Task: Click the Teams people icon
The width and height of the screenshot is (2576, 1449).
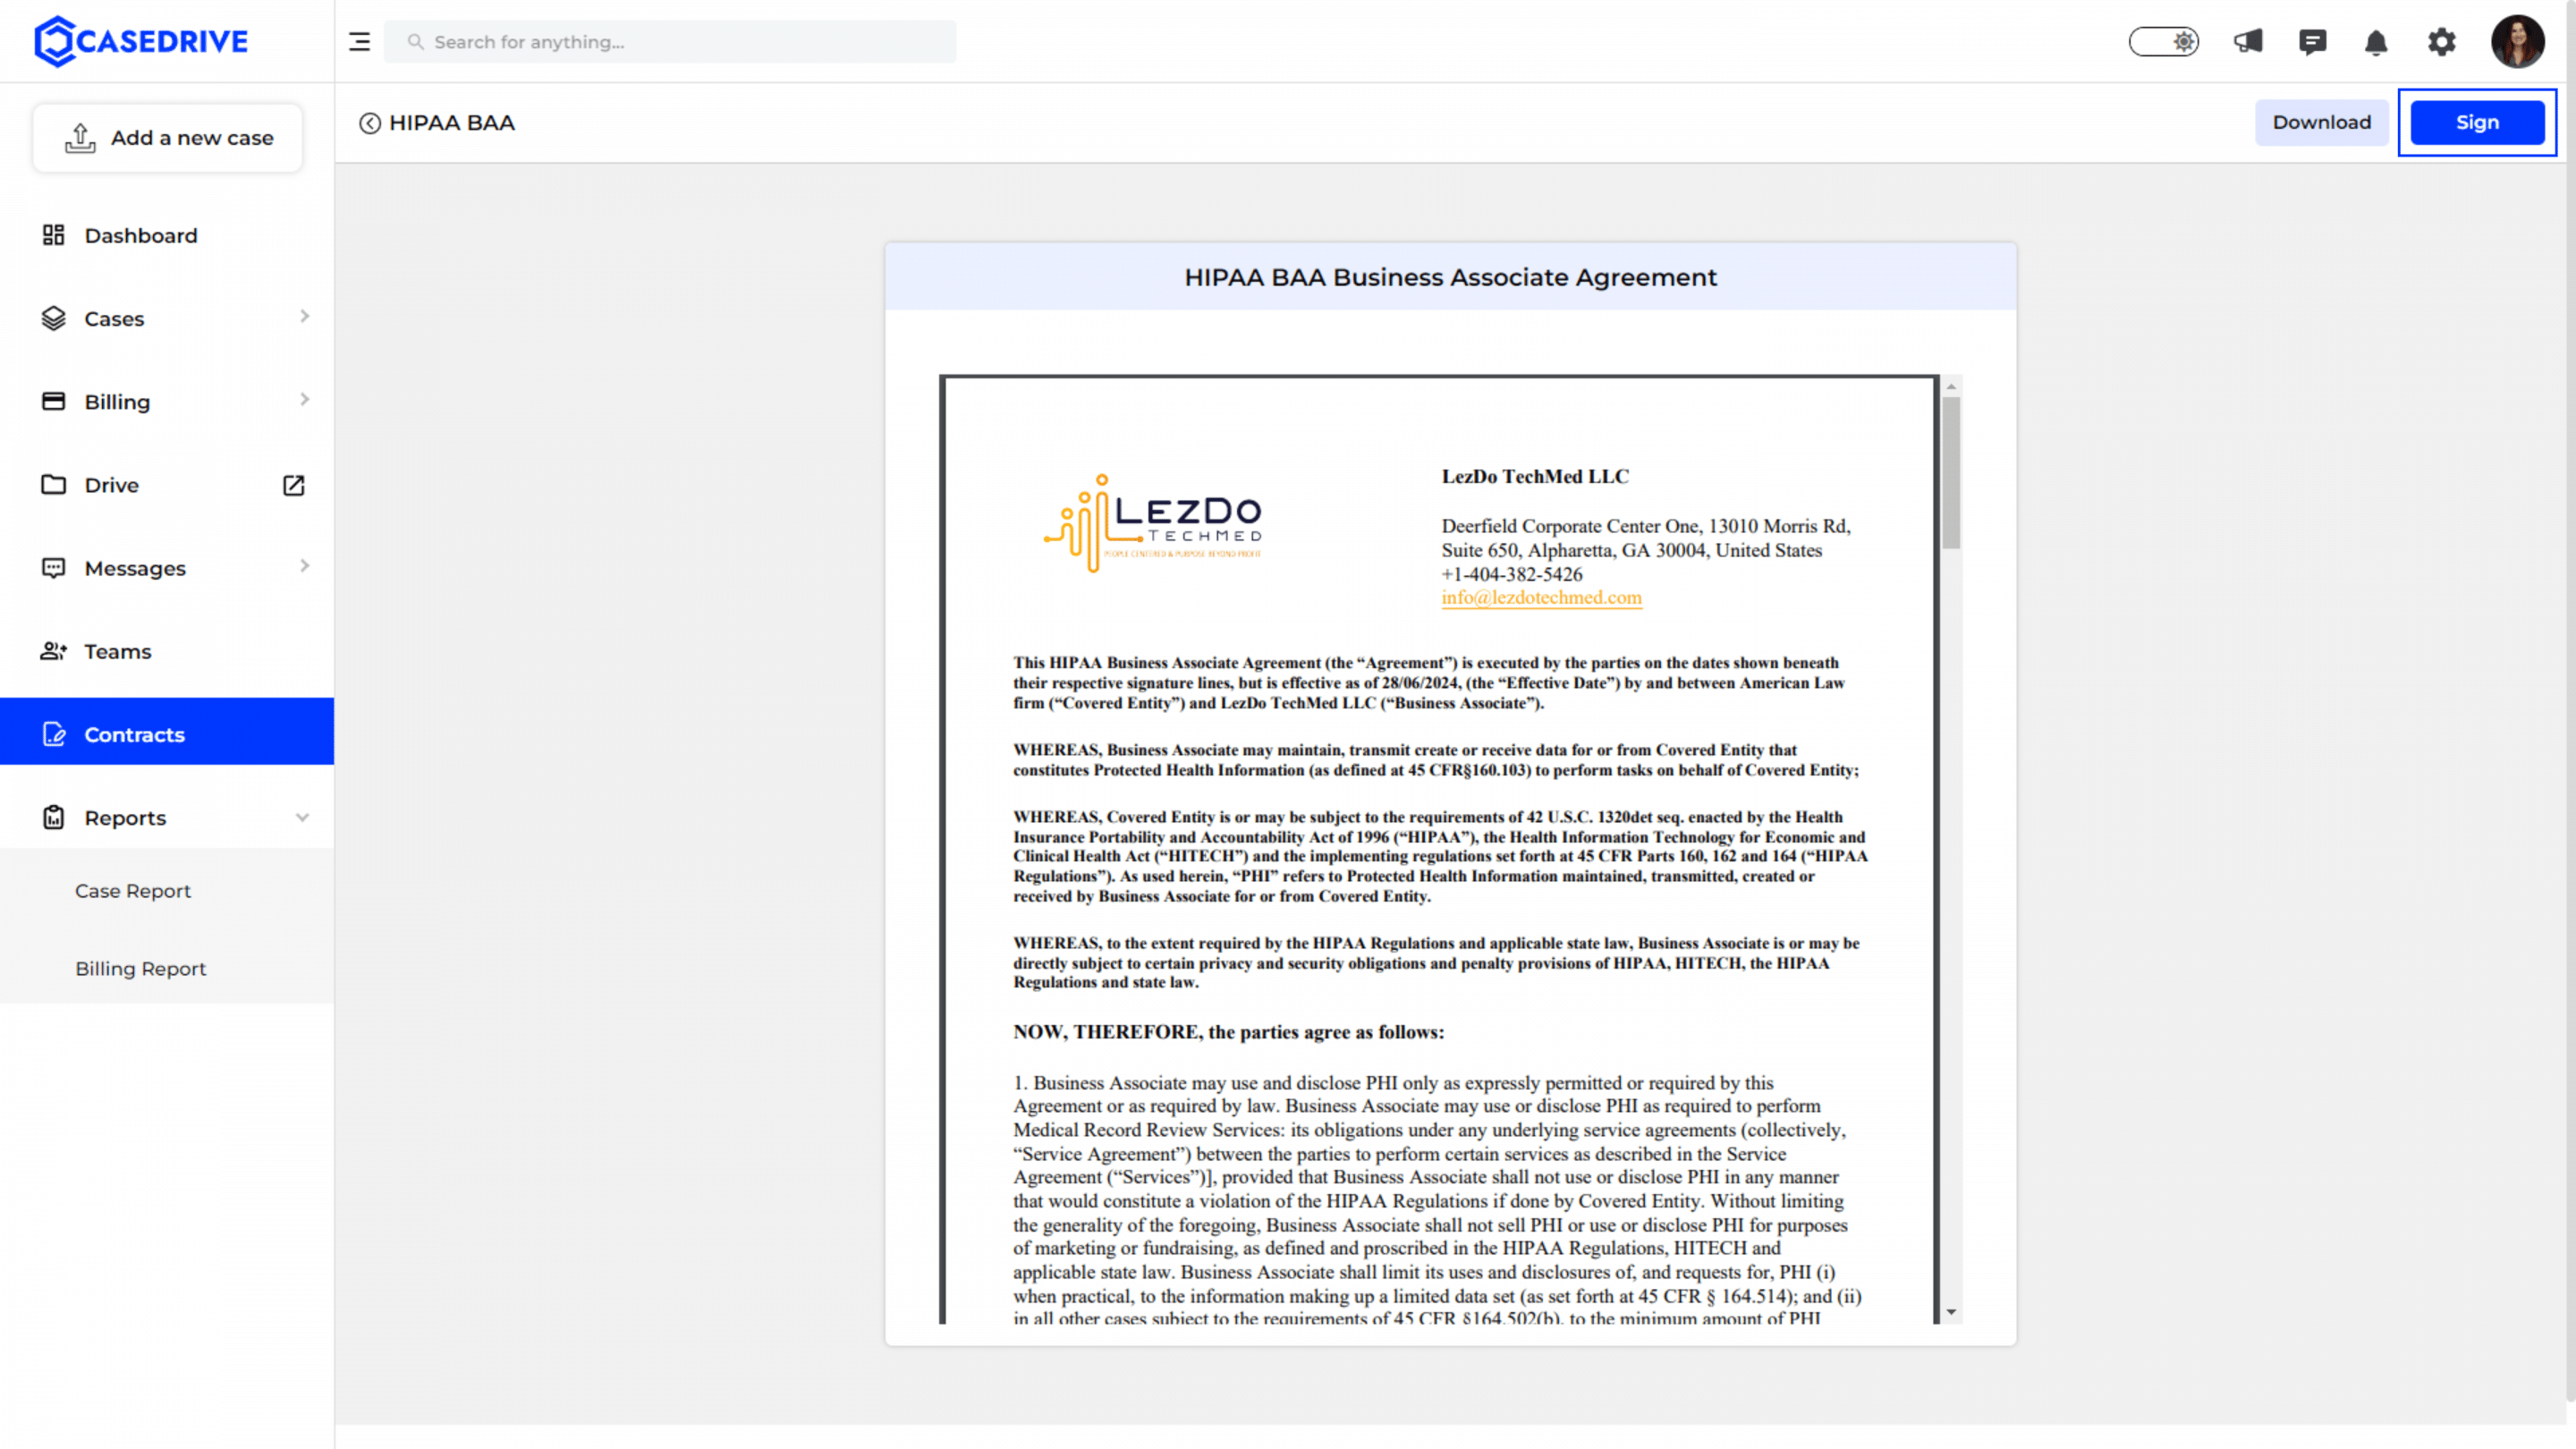Action: click(53, 651)
